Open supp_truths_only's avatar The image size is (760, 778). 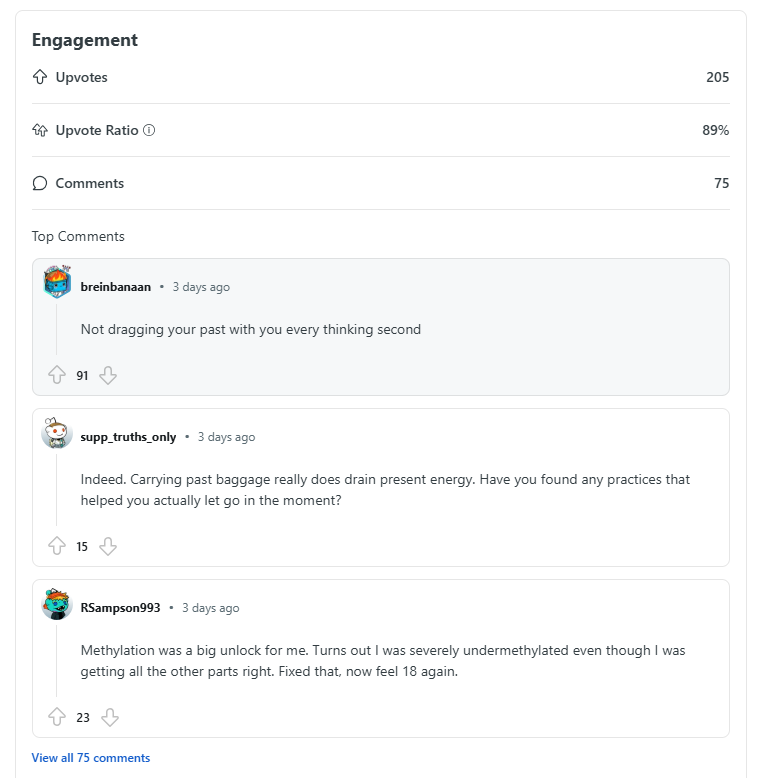point(57,433)
